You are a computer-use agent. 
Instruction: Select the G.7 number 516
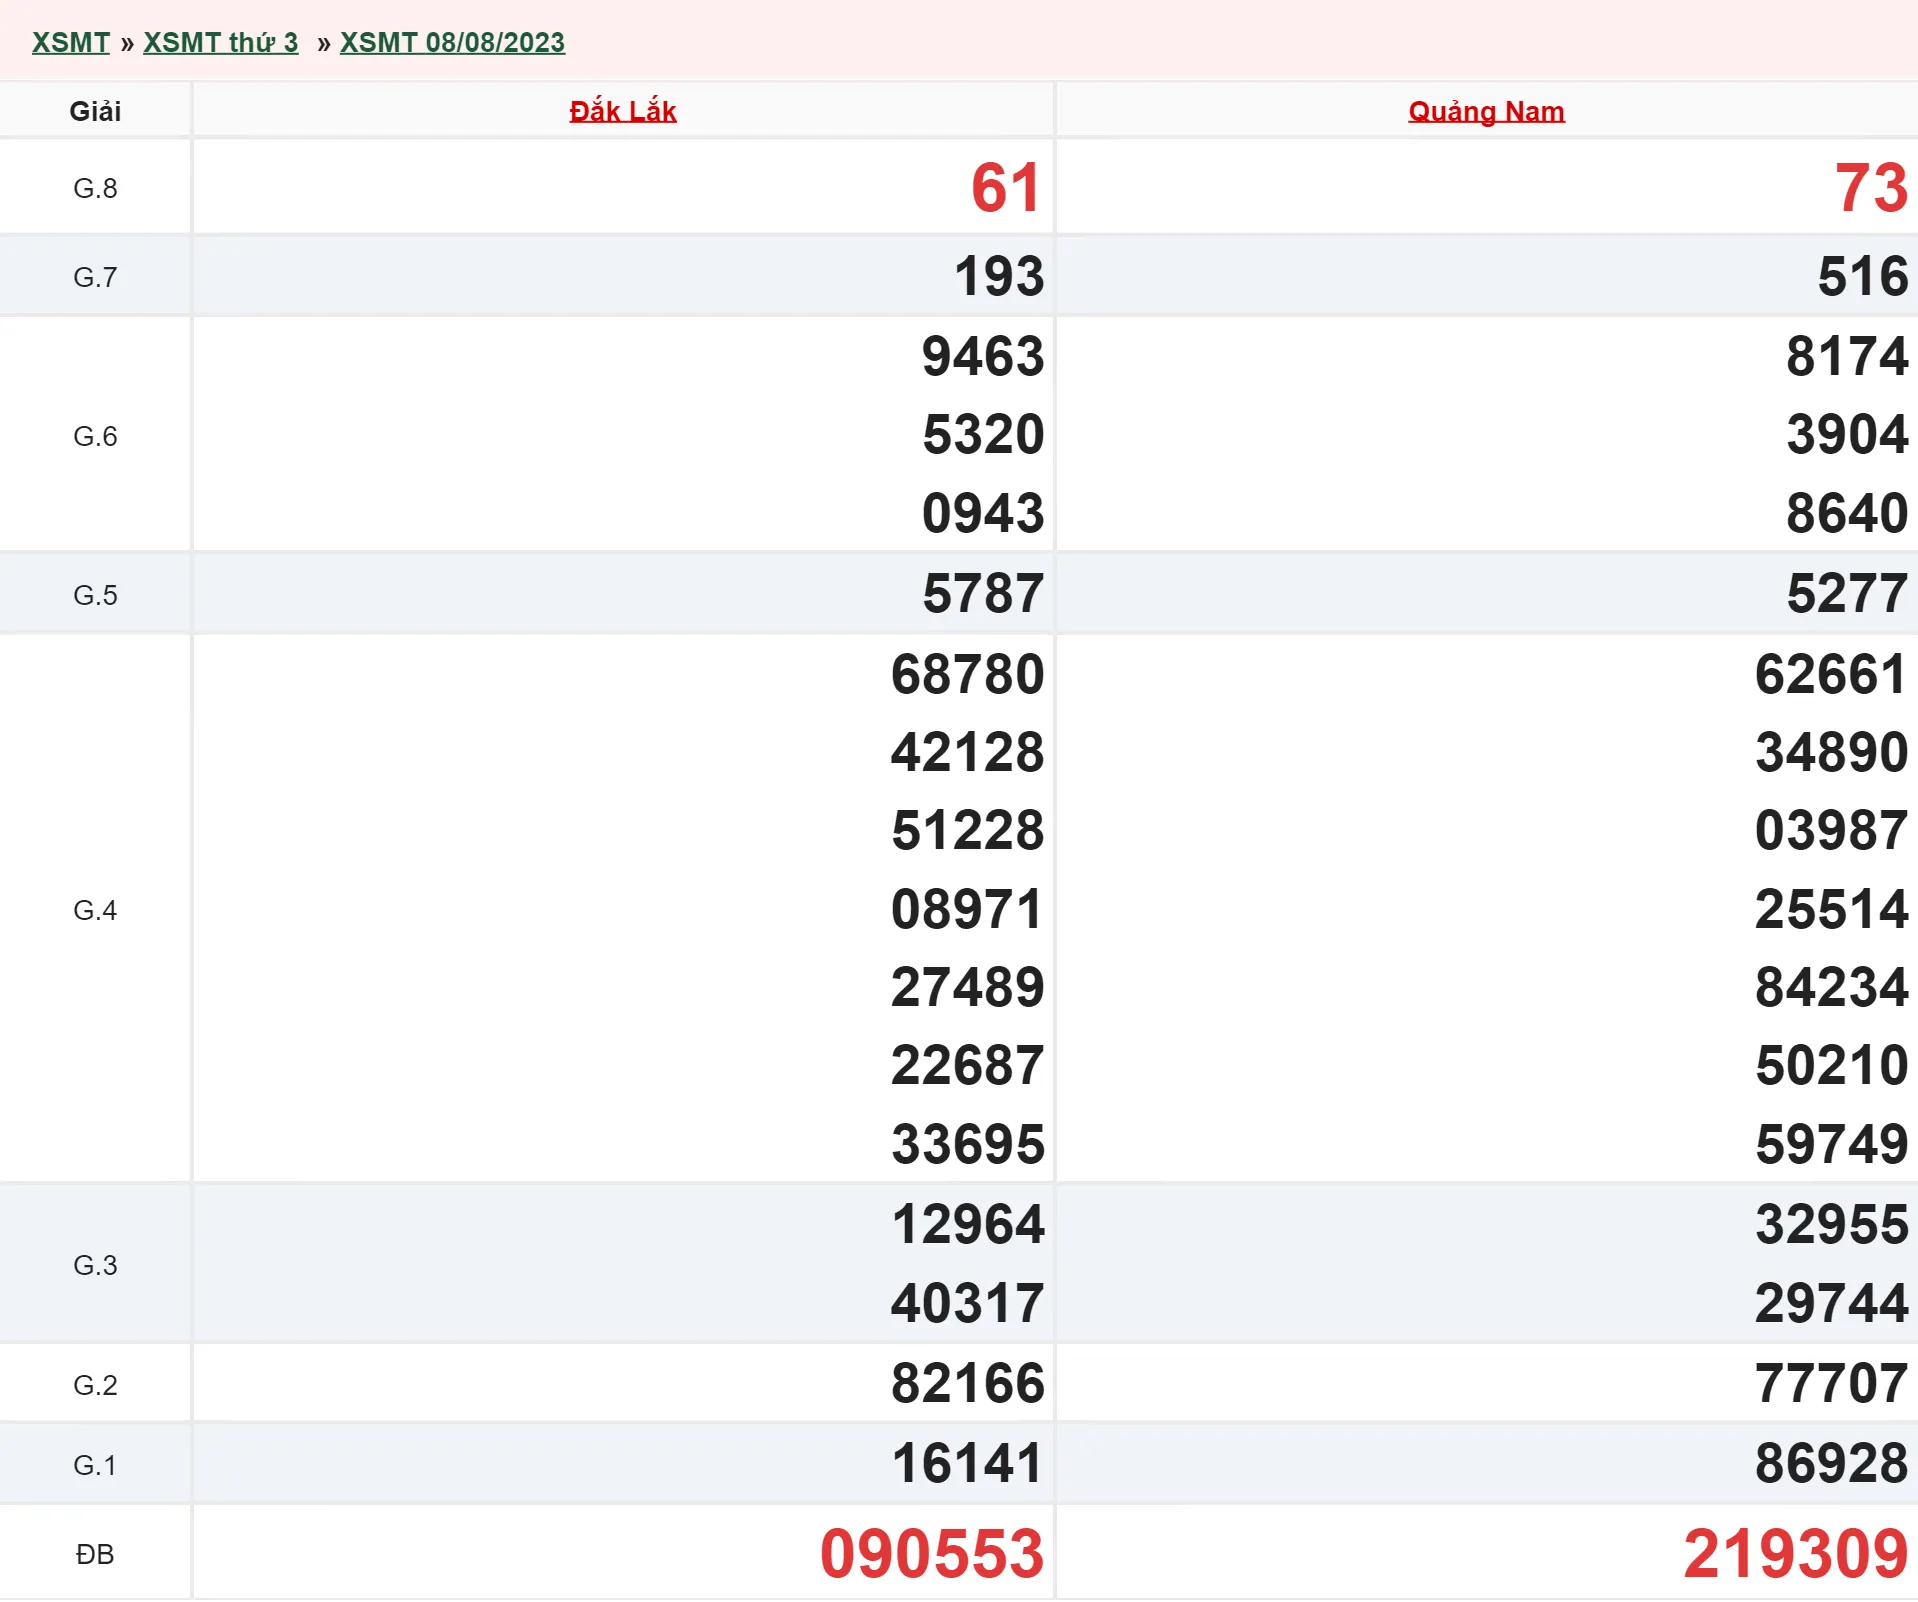1862,276
